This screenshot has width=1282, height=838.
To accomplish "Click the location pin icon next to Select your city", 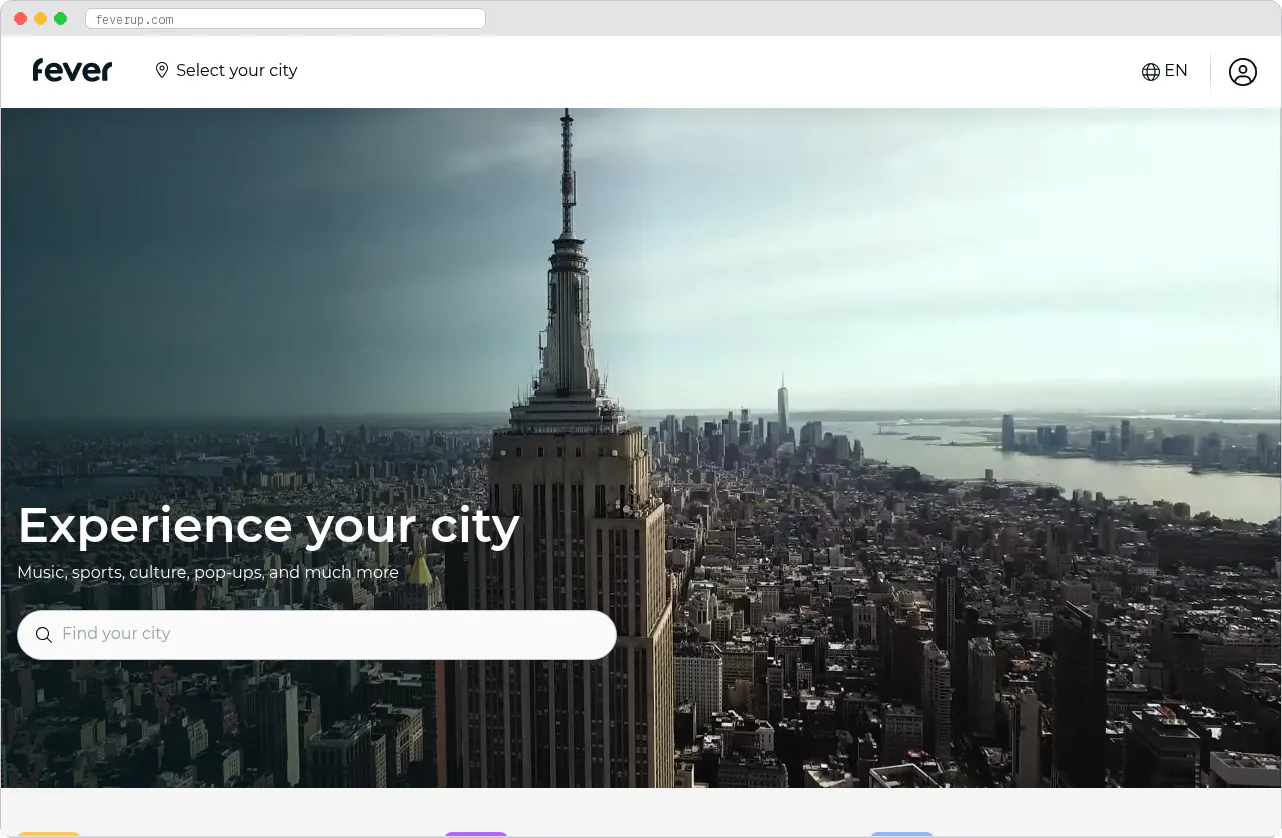I will (x=162, y=70).
